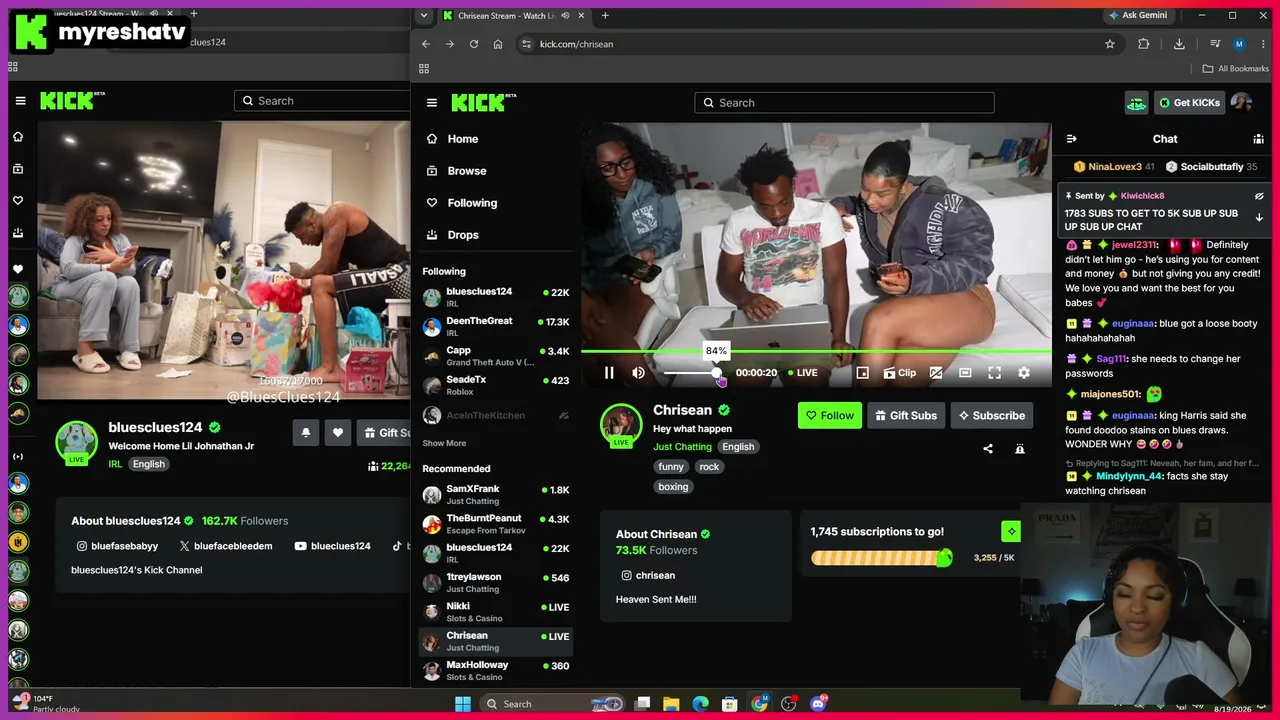Open SamXFrank in Recommended list

[496, 495]
